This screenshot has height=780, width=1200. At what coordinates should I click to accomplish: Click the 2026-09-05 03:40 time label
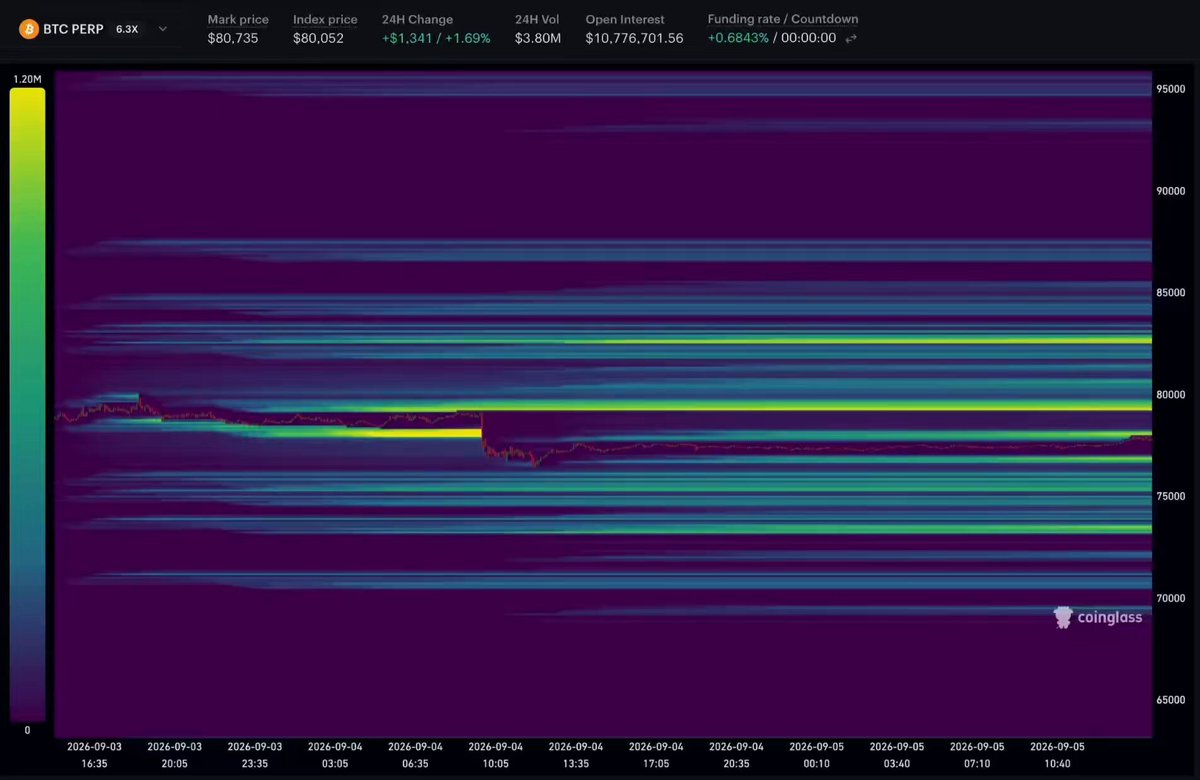[897, 755]
